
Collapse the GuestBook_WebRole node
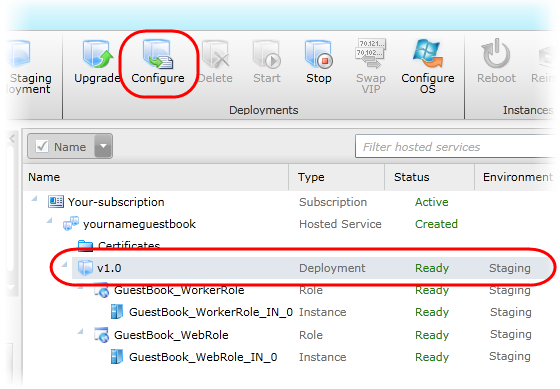pos(80,331)
